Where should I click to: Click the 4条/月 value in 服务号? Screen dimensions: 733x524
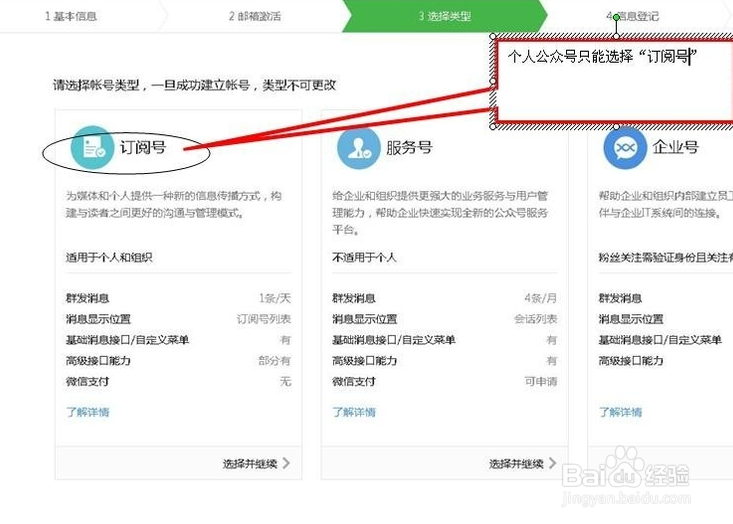(x=541, y=298)
